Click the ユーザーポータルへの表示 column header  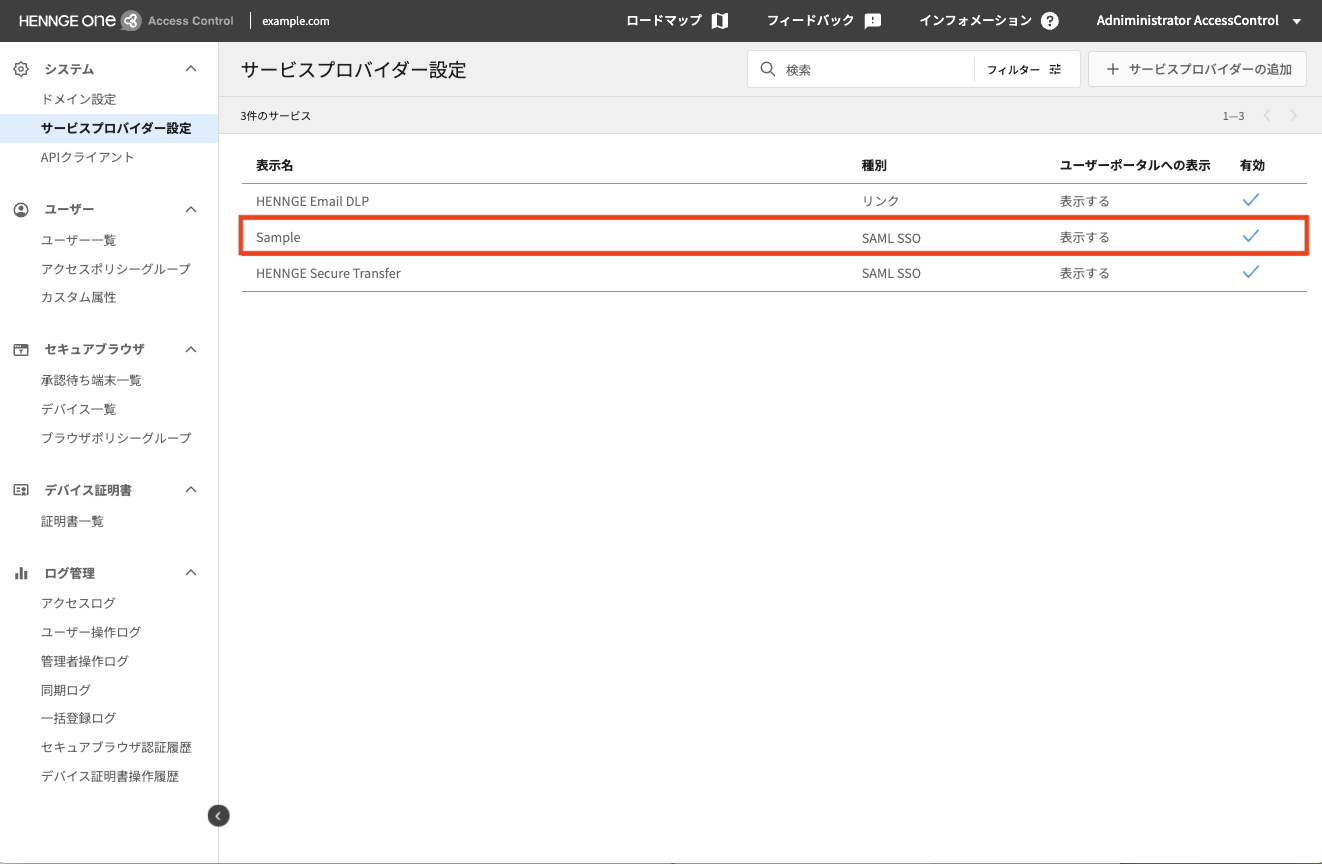click(1135, 165)
